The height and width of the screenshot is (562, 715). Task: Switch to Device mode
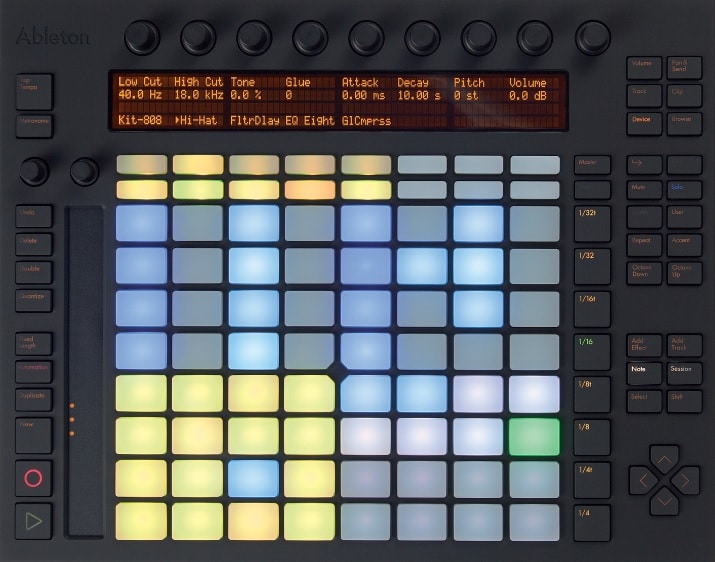pyautogui.click(x=644, y=124)
